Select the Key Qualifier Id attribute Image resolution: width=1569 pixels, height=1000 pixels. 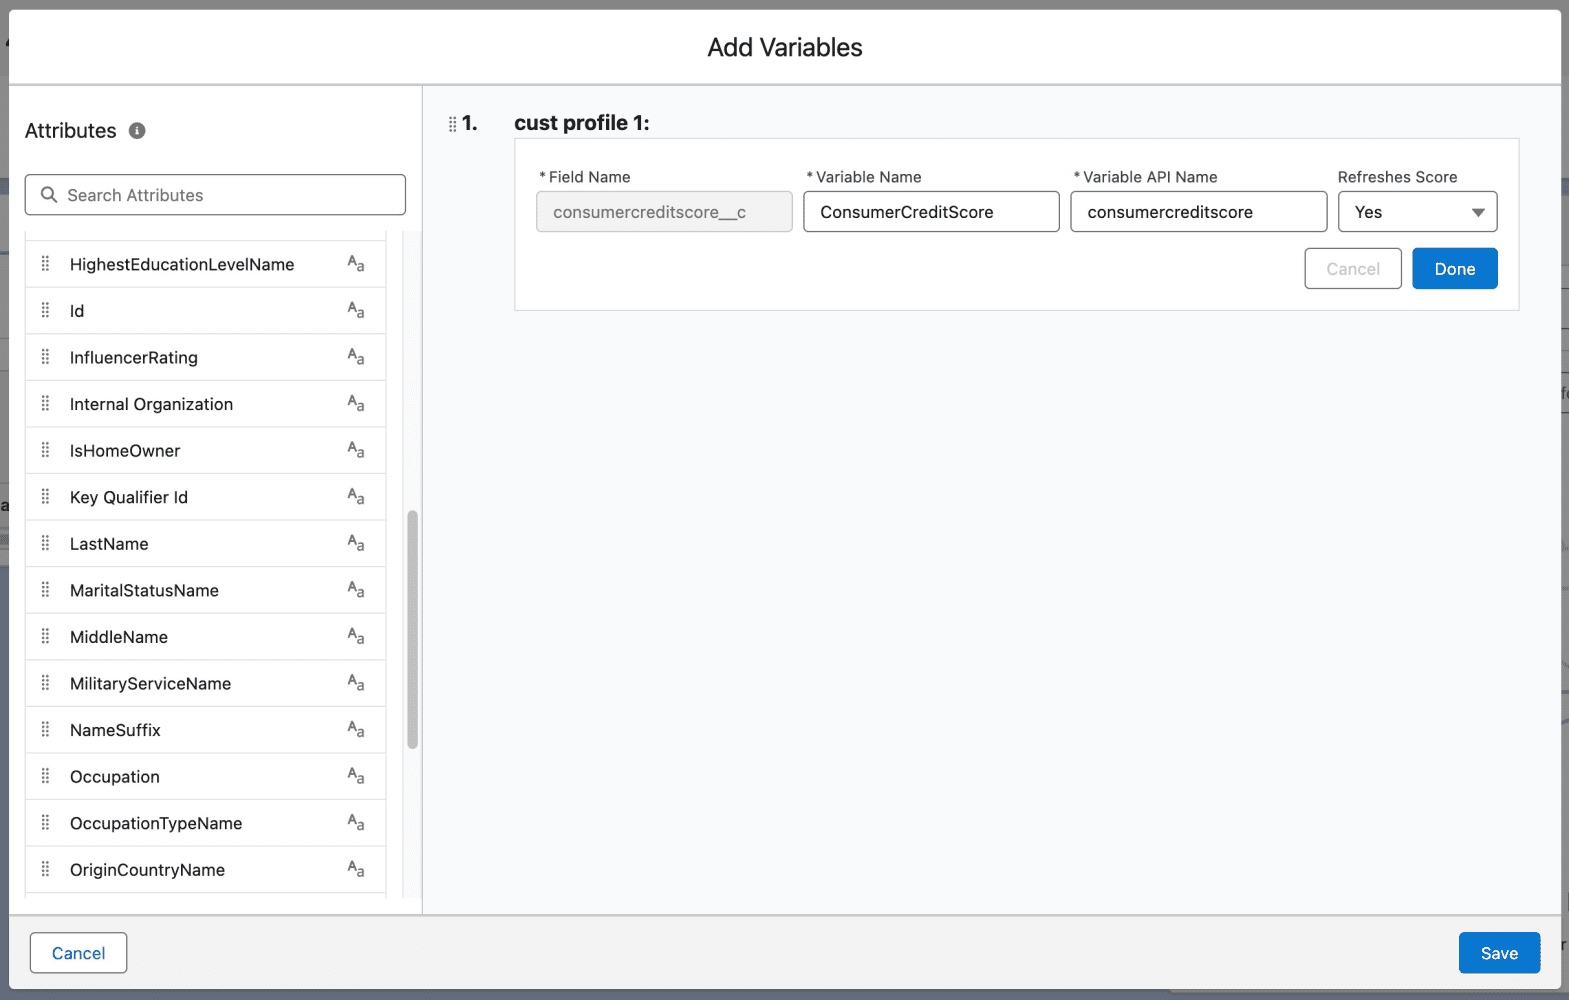[129, 498]
